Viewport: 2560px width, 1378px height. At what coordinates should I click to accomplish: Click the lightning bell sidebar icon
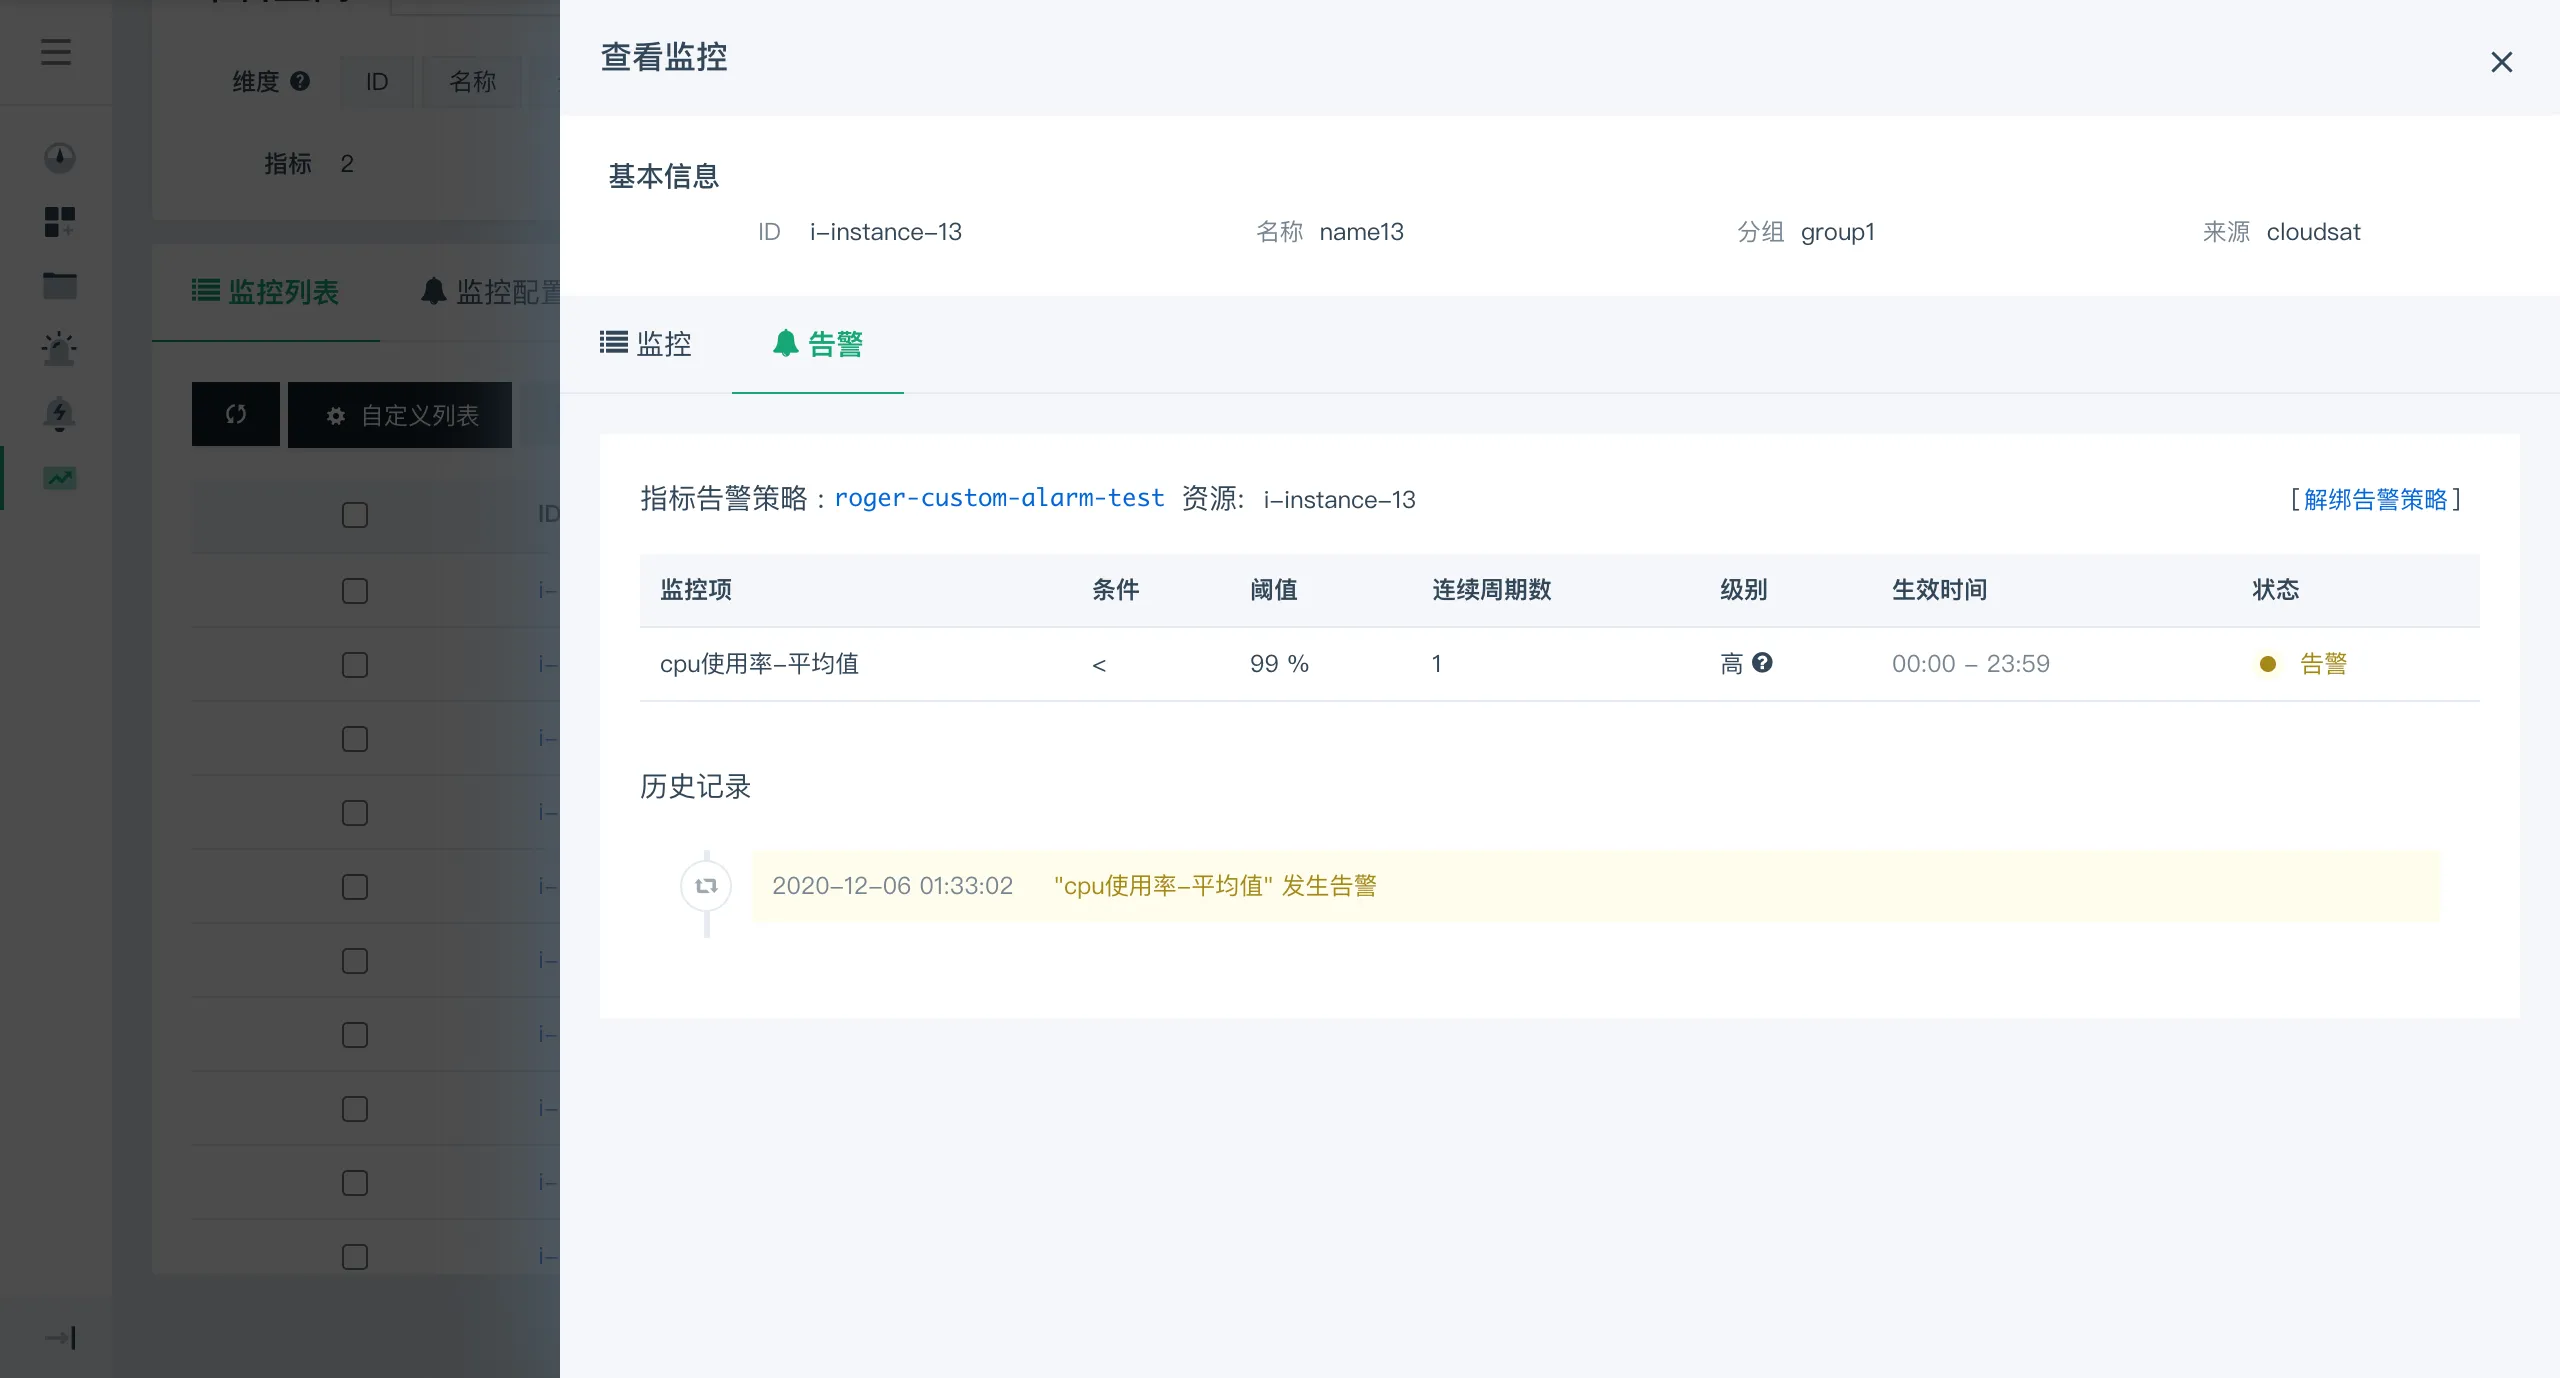(59, 413)
